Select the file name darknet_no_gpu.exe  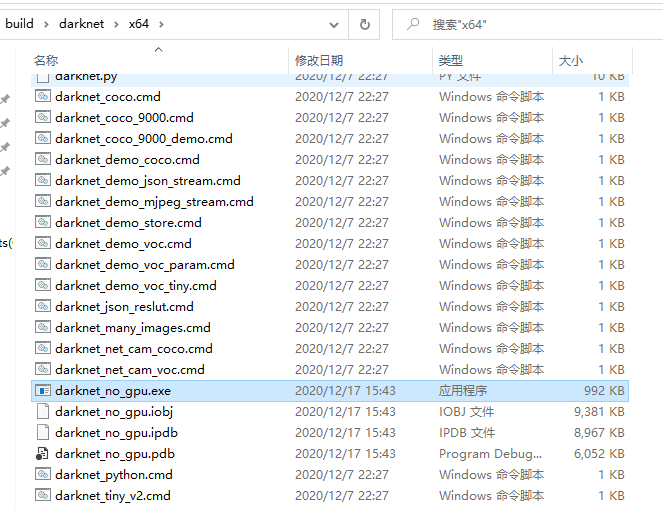pyautogui.click(x=113, y=391)
